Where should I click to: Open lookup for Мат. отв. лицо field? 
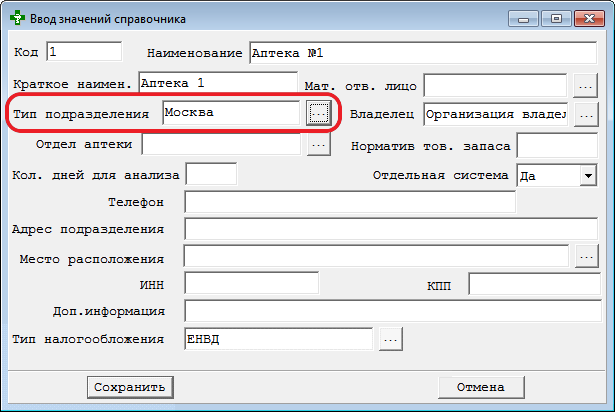(586, 86)
